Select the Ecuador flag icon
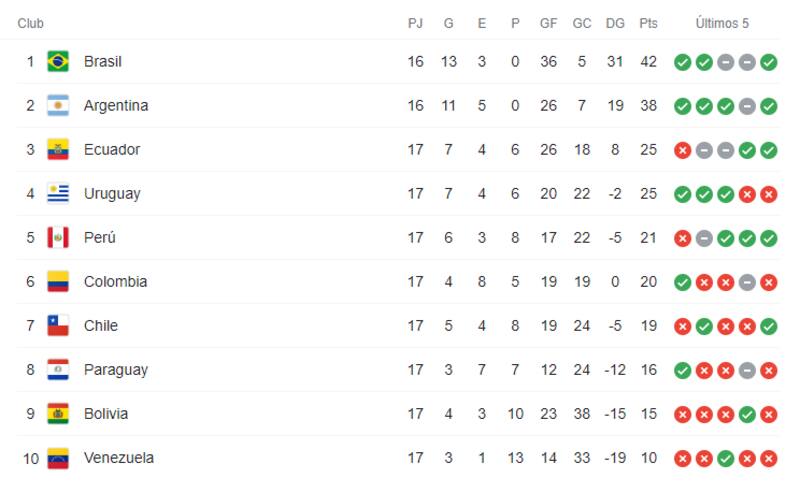800x493 pixels. tap(58, 150)
